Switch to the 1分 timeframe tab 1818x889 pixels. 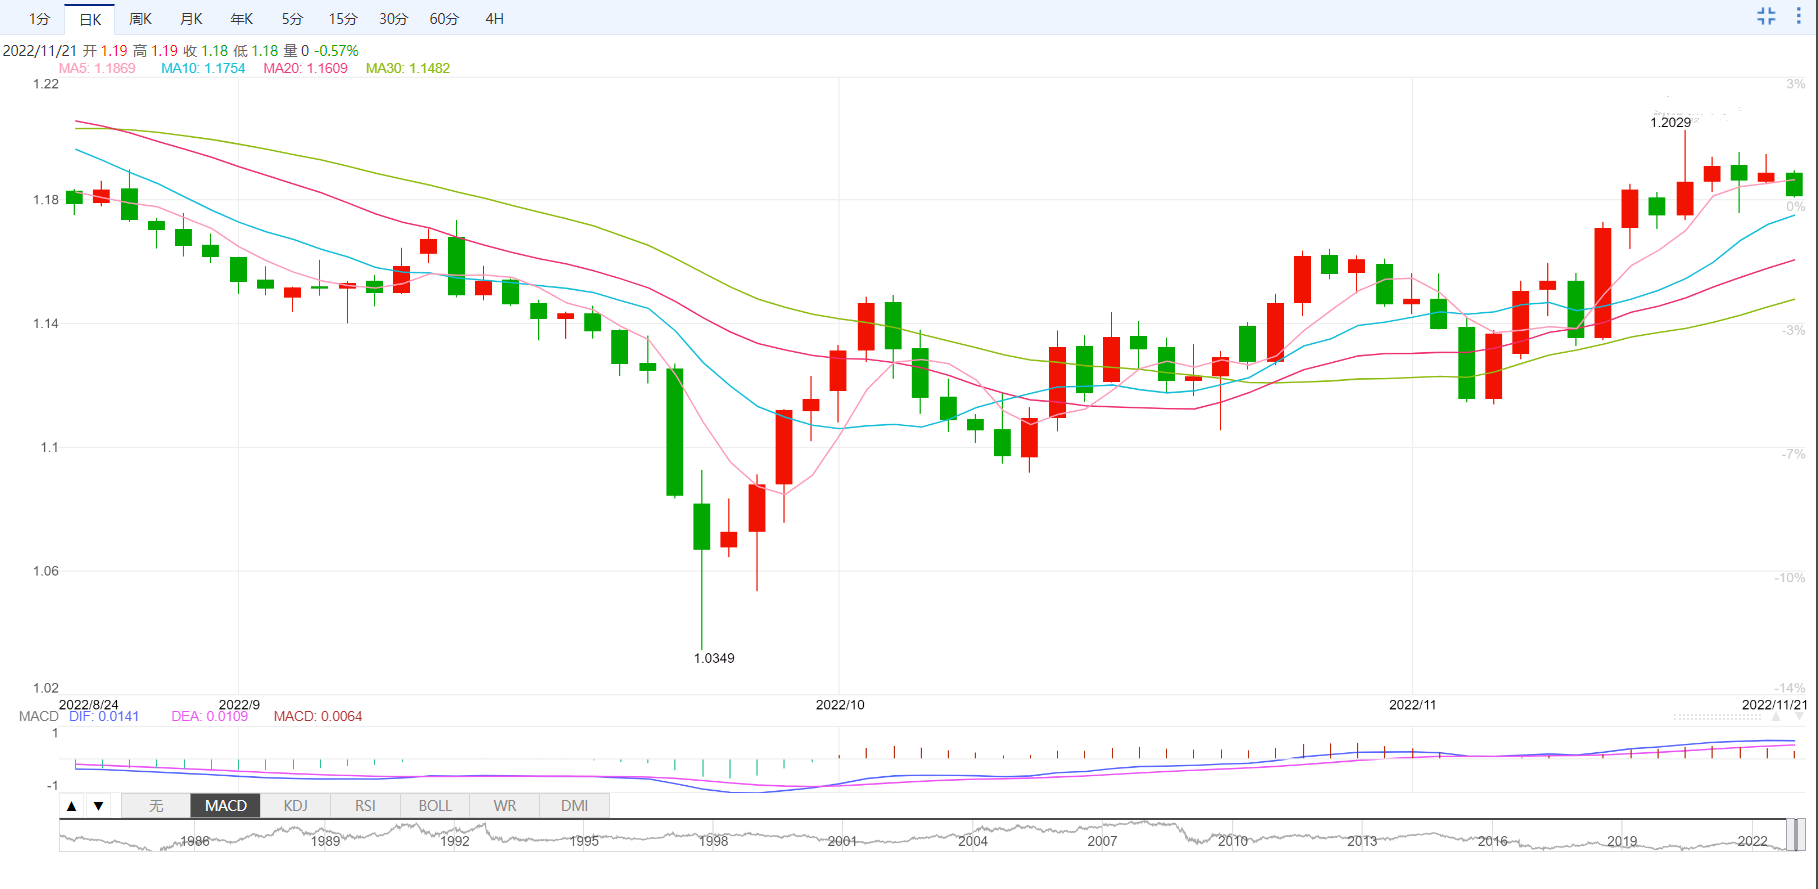tap(39, 19)
